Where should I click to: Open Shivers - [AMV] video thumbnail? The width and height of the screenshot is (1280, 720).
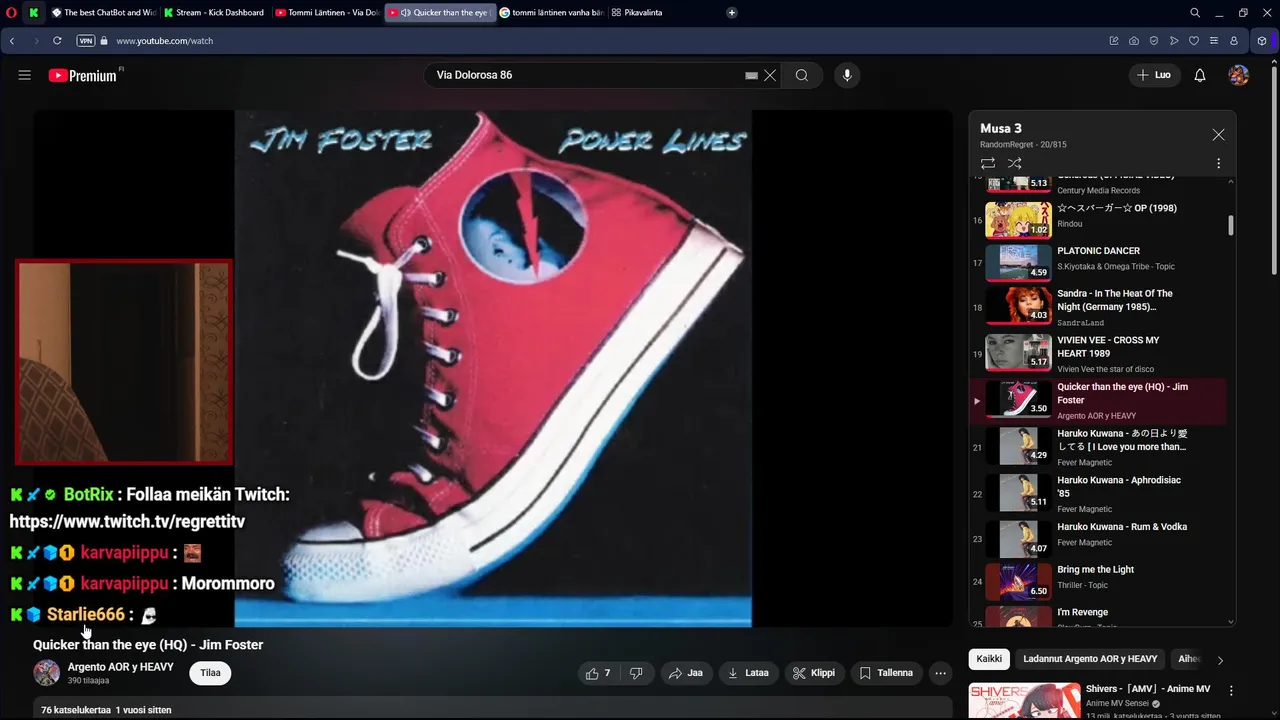(x=1024, y=701)
